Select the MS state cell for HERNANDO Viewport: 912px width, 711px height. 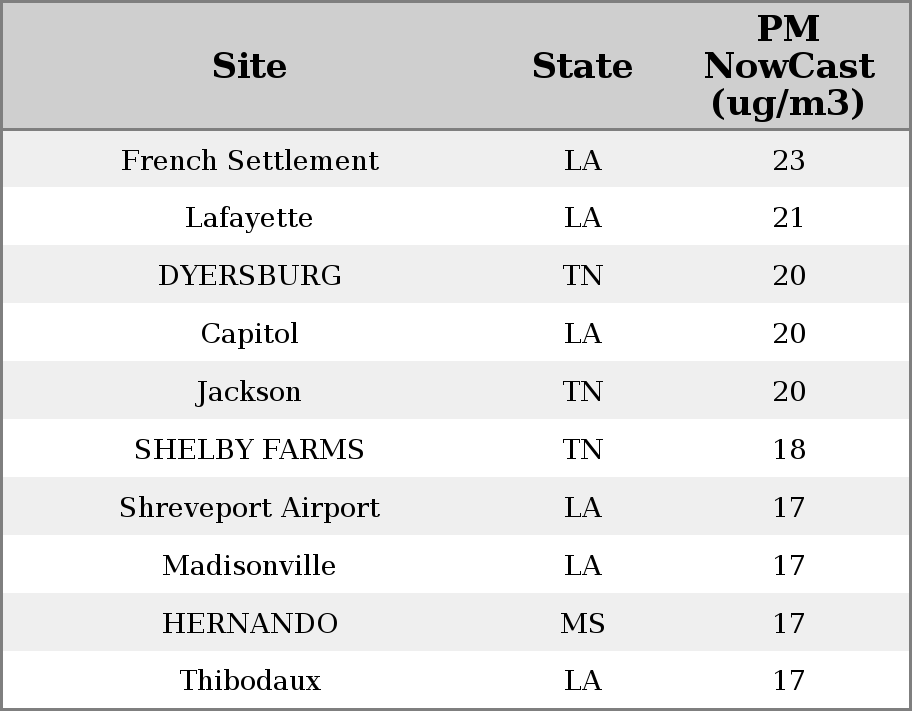[x=582, y=624]
